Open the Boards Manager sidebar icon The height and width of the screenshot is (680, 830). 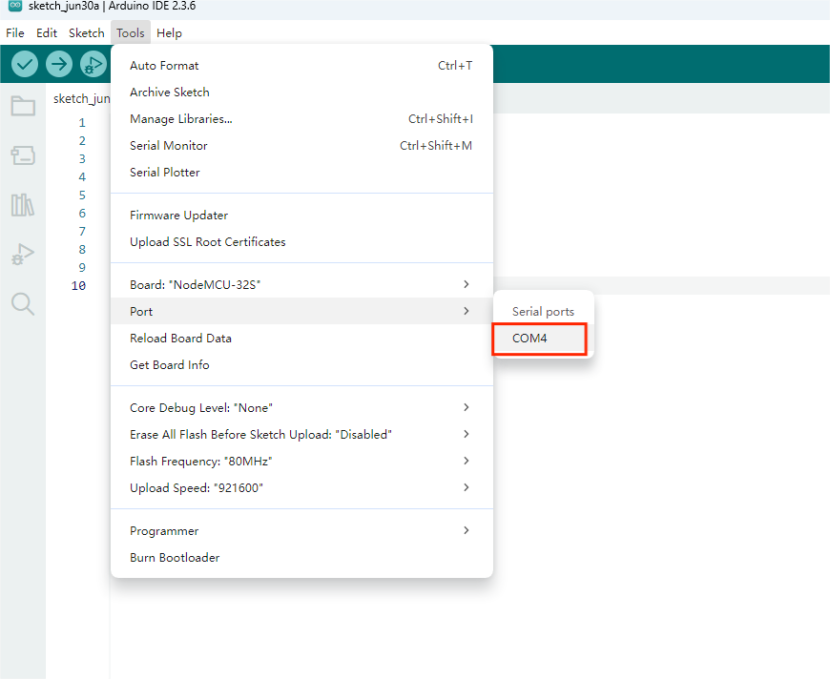tap(23, 155)
